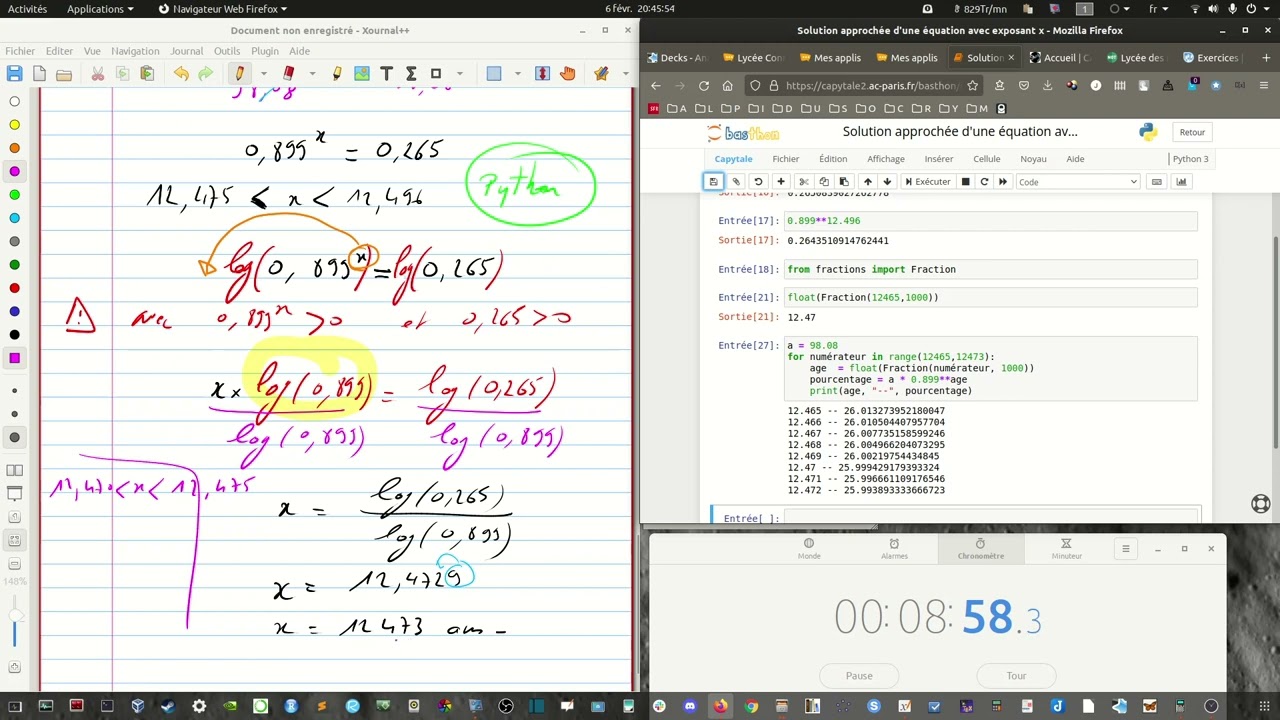The image size is (1280, 720).
Task: Click the Cut scissors icon in Xournal++
Action: [98, 73]
